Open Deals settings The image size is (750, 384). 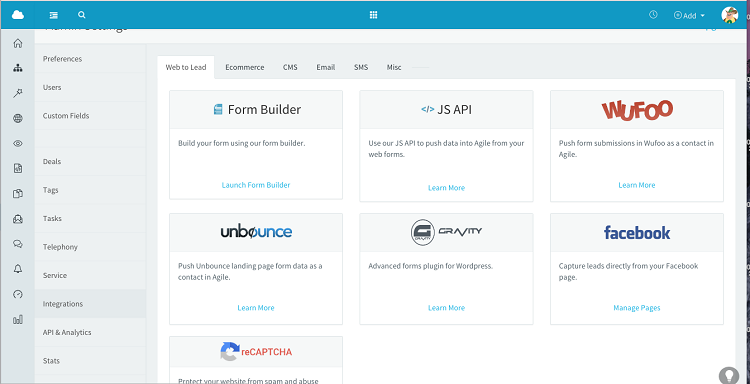[x=90, y=162]
